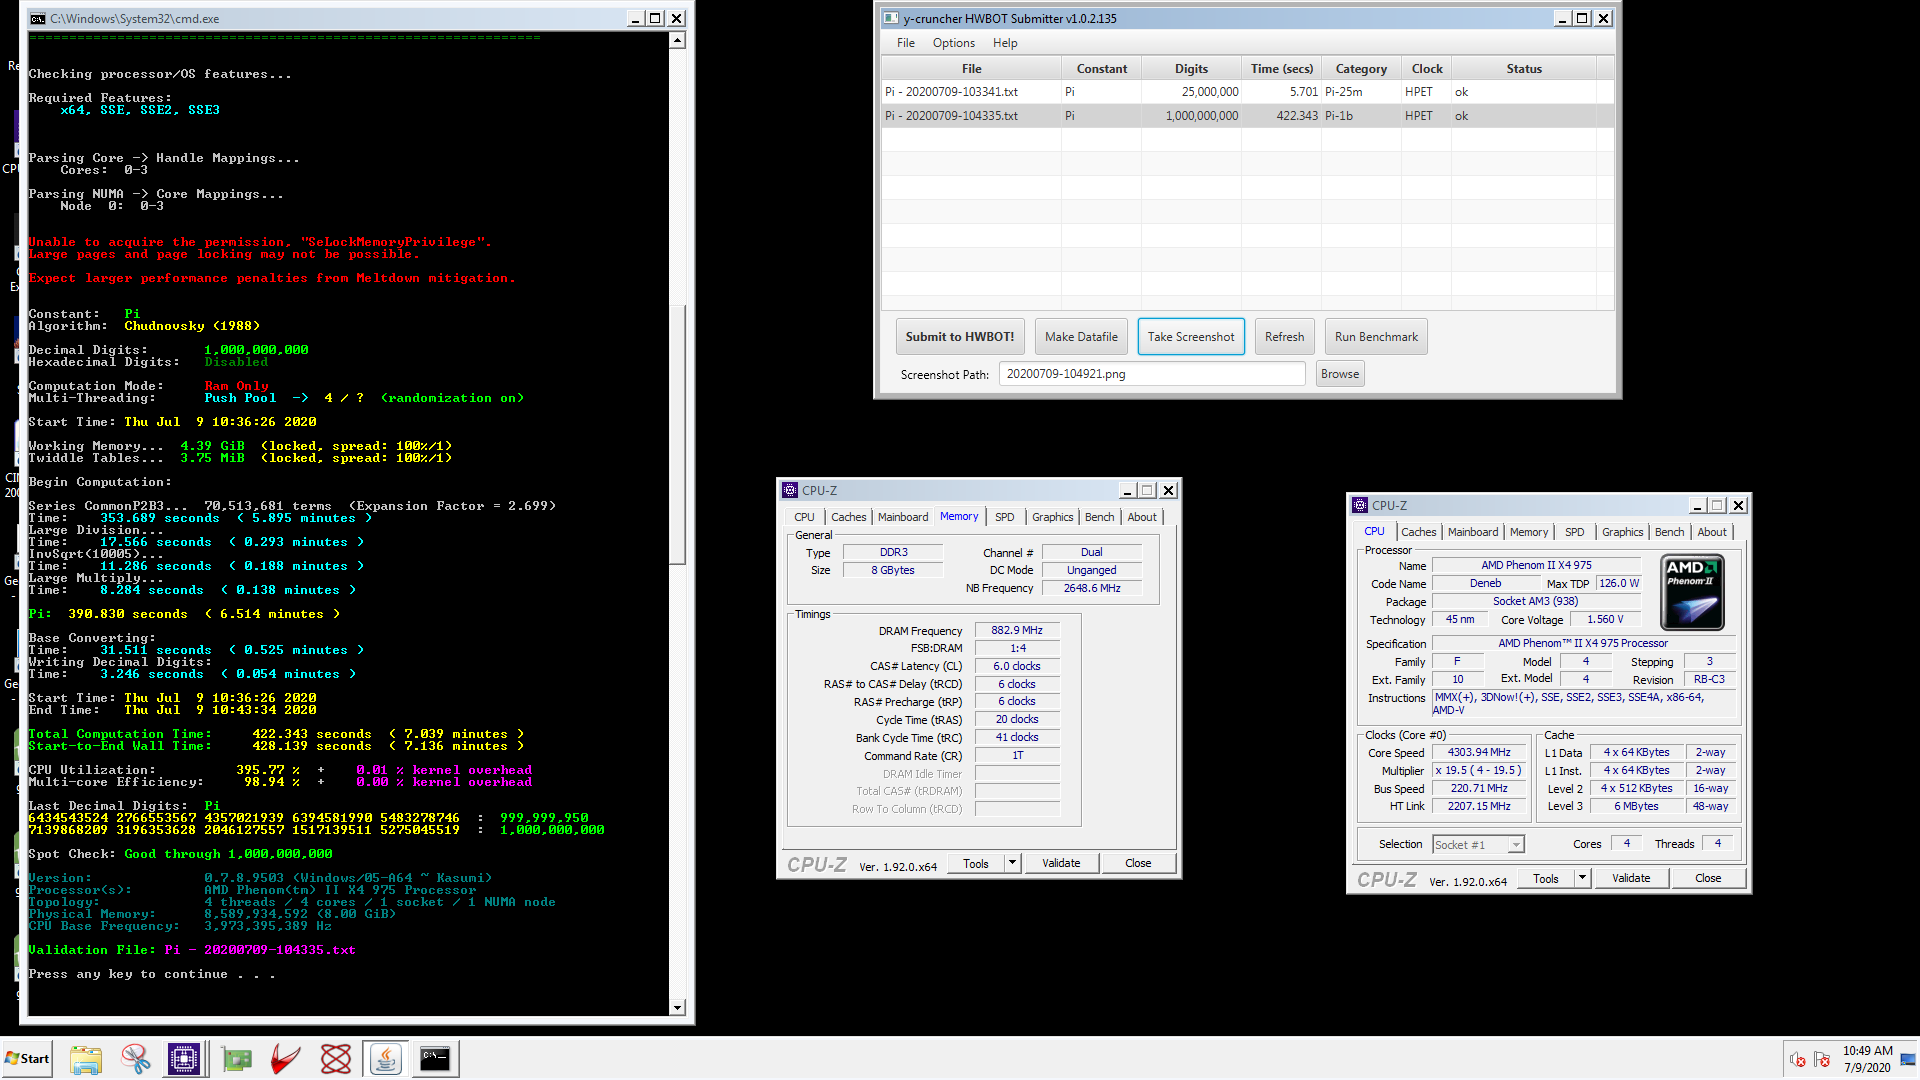This screenshot has width=1920, height=1080.
Task: Click the title bar icon of the CPU-Z CPU-tab window
Action: coord(1360,505)
